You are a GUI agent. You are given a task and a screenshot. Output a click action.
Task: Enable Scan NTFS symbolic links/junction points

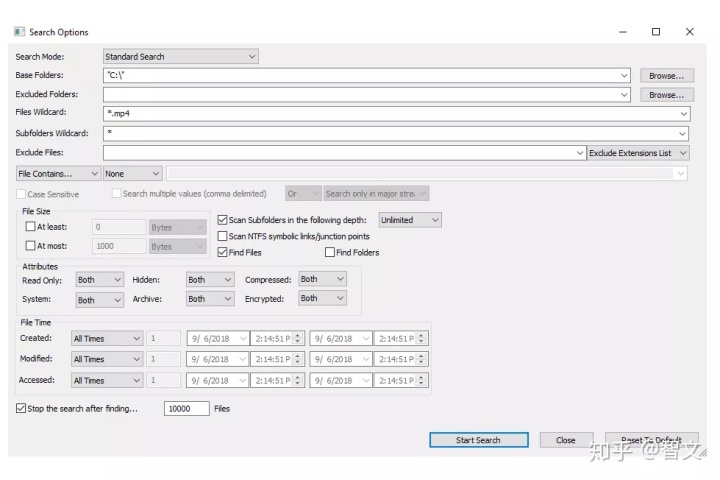[x=222, y=236]
